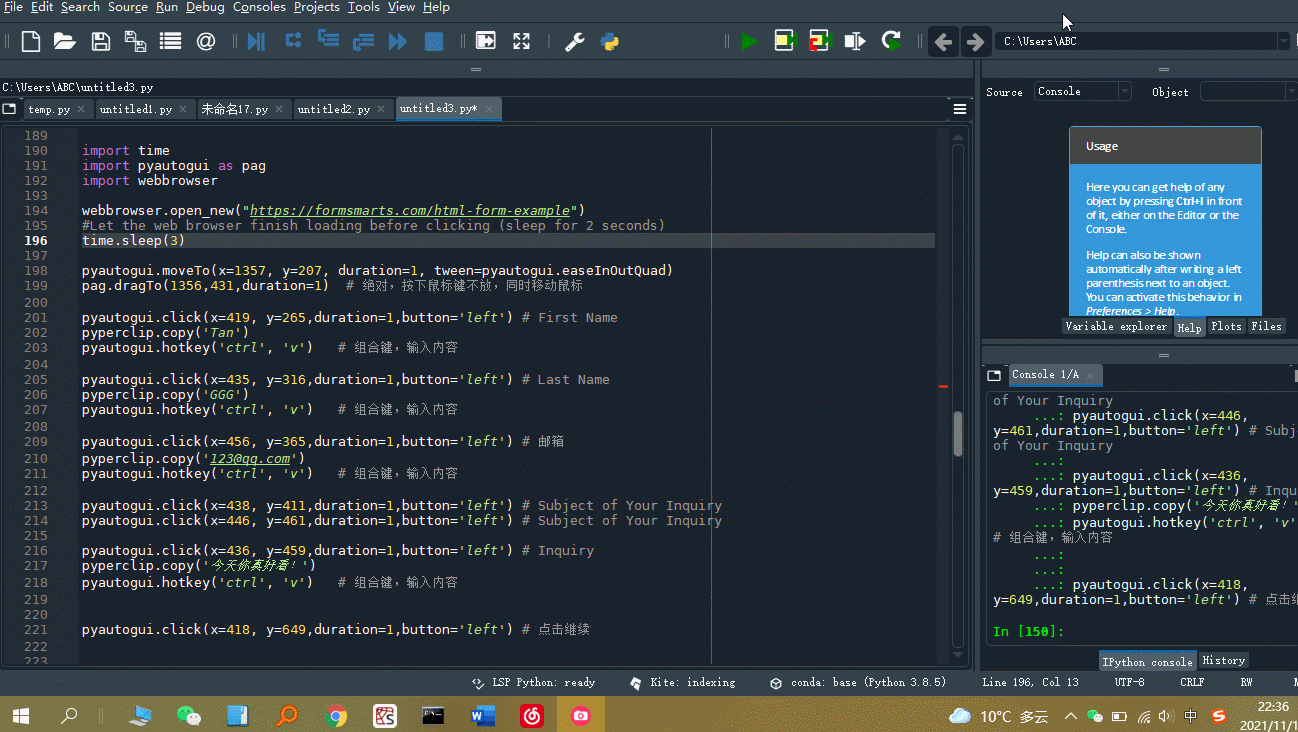Click the UTF-8 encoding status
Image resolution: width=1298 pixels, height=732 pixels.
point(1129,683)
